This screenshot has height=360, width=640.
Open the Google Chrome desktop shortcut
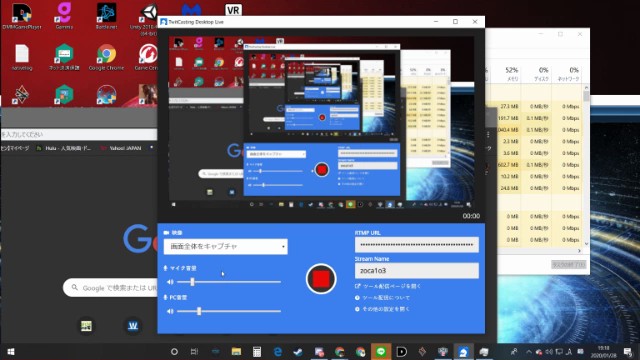pyautogui.click(x=106, y=58)
